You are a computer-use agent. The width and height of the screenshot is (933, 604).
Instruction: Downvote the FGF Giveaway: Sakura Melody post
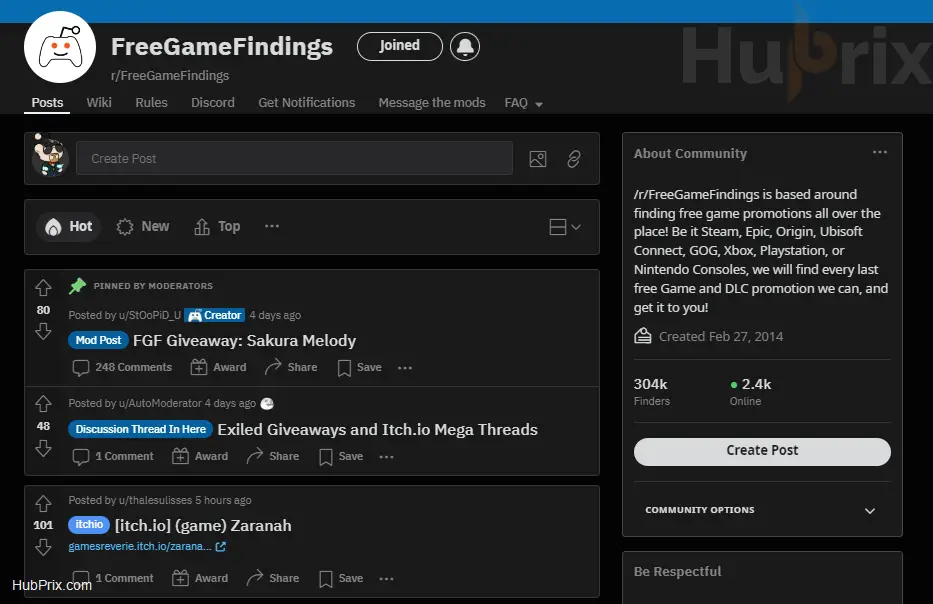click(x=43, y=331)
